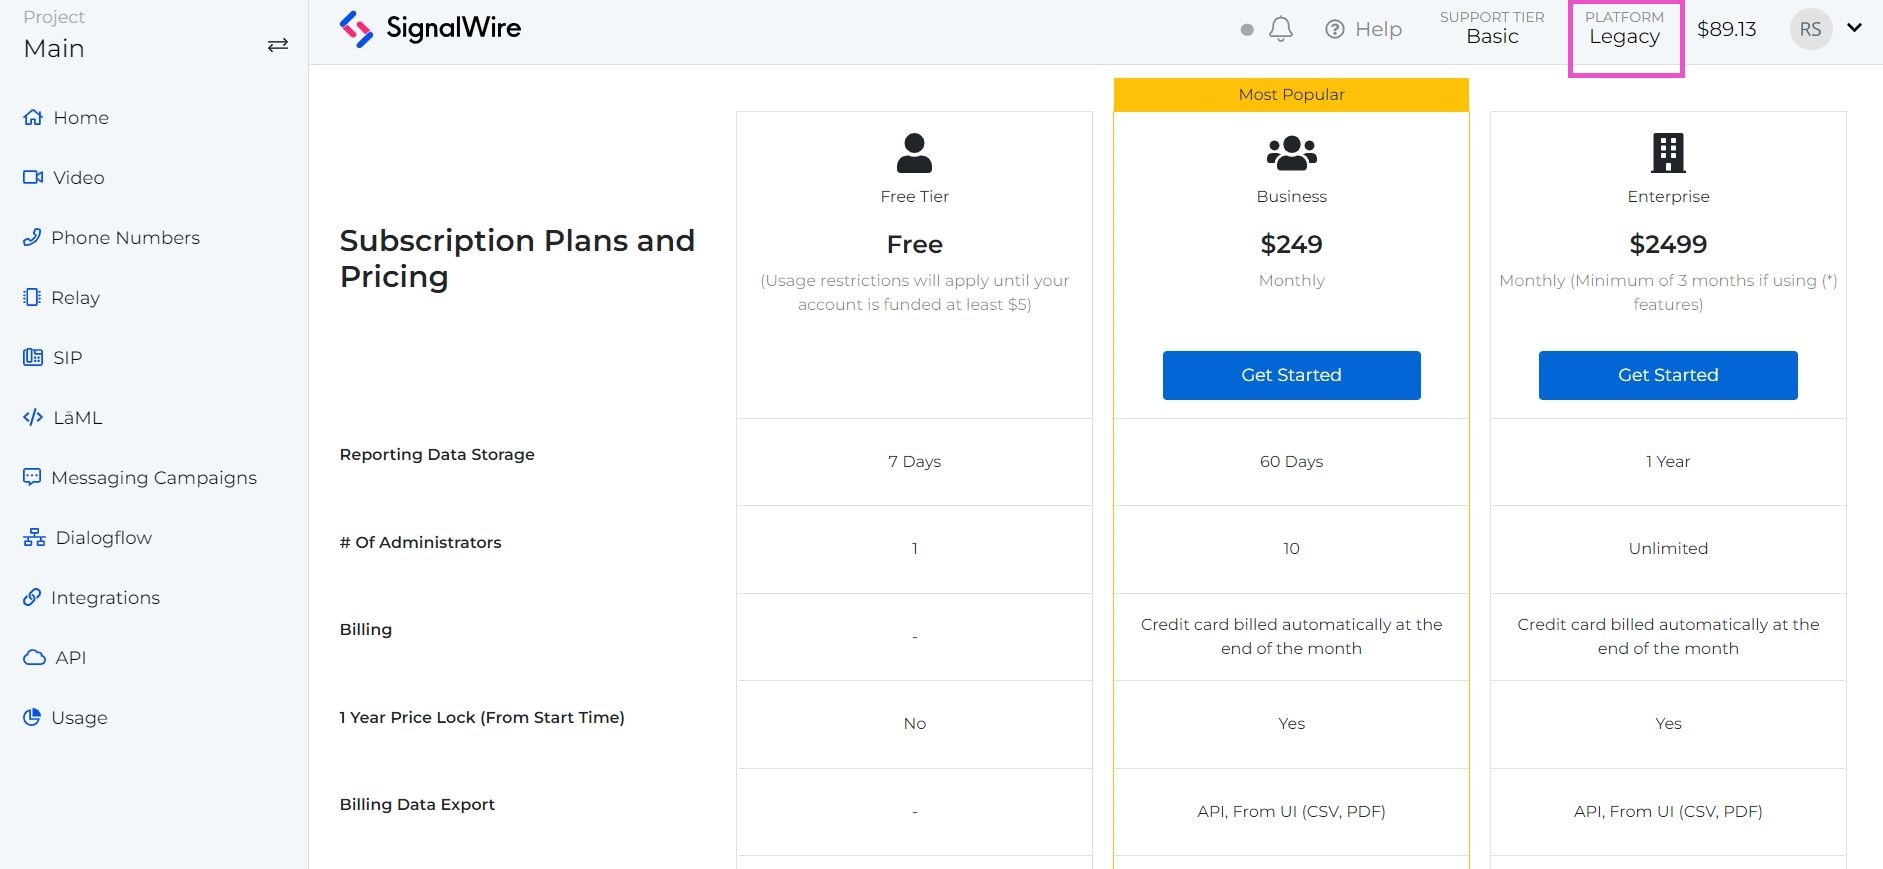Viewport: 1883px width, 869px height.
Task: Click Platform Legacy in header
Action: pos(1624,28)
